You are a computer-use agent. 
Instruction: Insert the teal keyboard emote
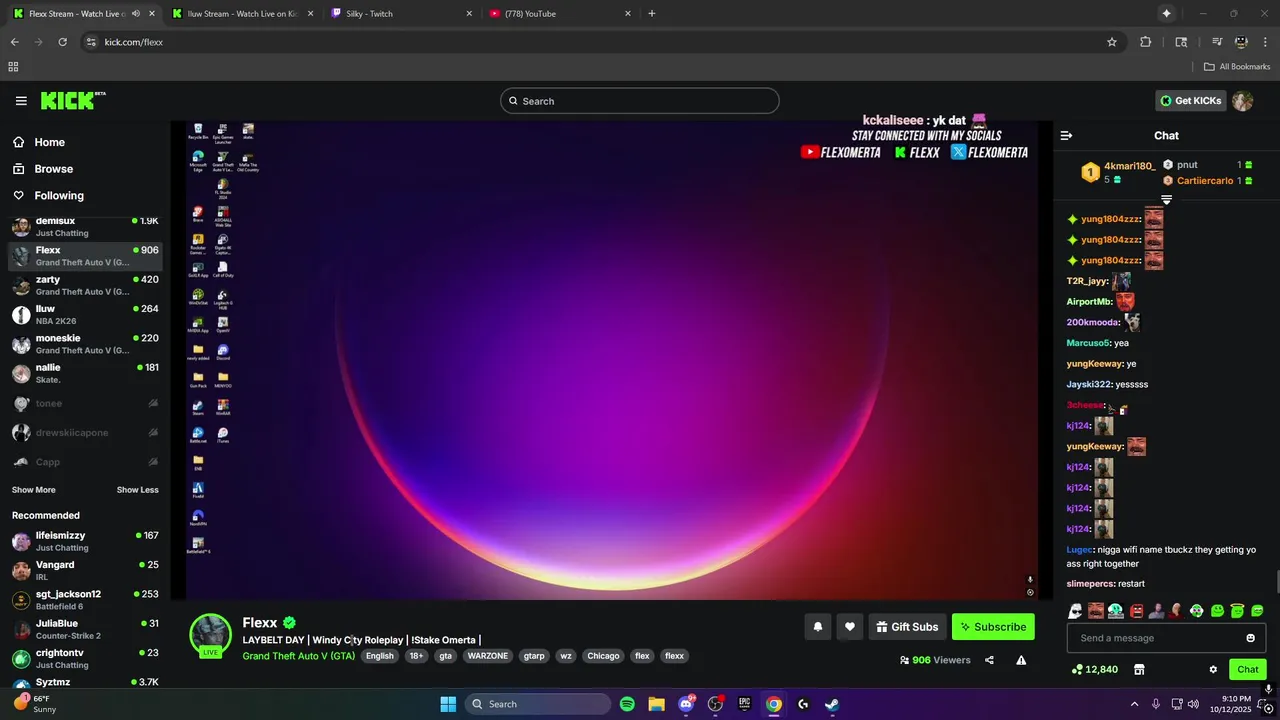coord(1116,611)
